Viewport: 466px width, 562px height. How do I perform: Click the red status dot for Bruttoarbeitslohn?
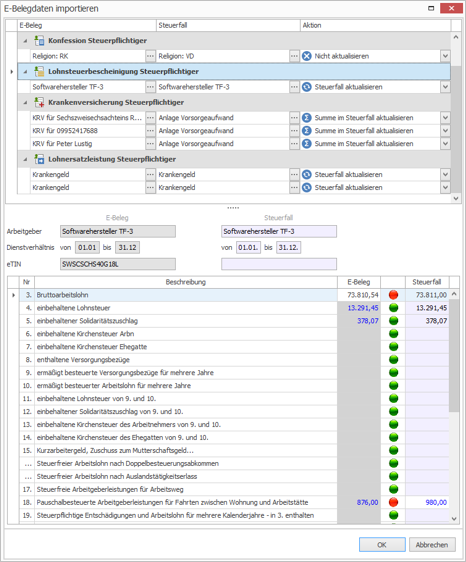click(x=393, y=295)
